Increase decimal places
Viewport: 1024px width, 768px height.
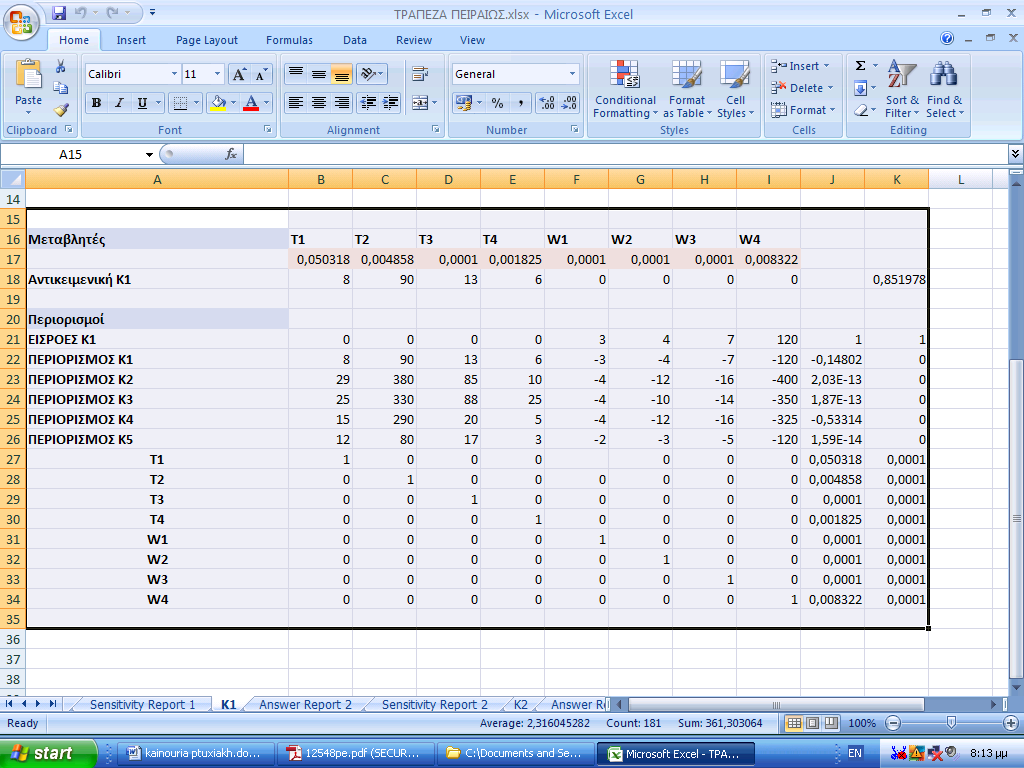click(547, 103)
